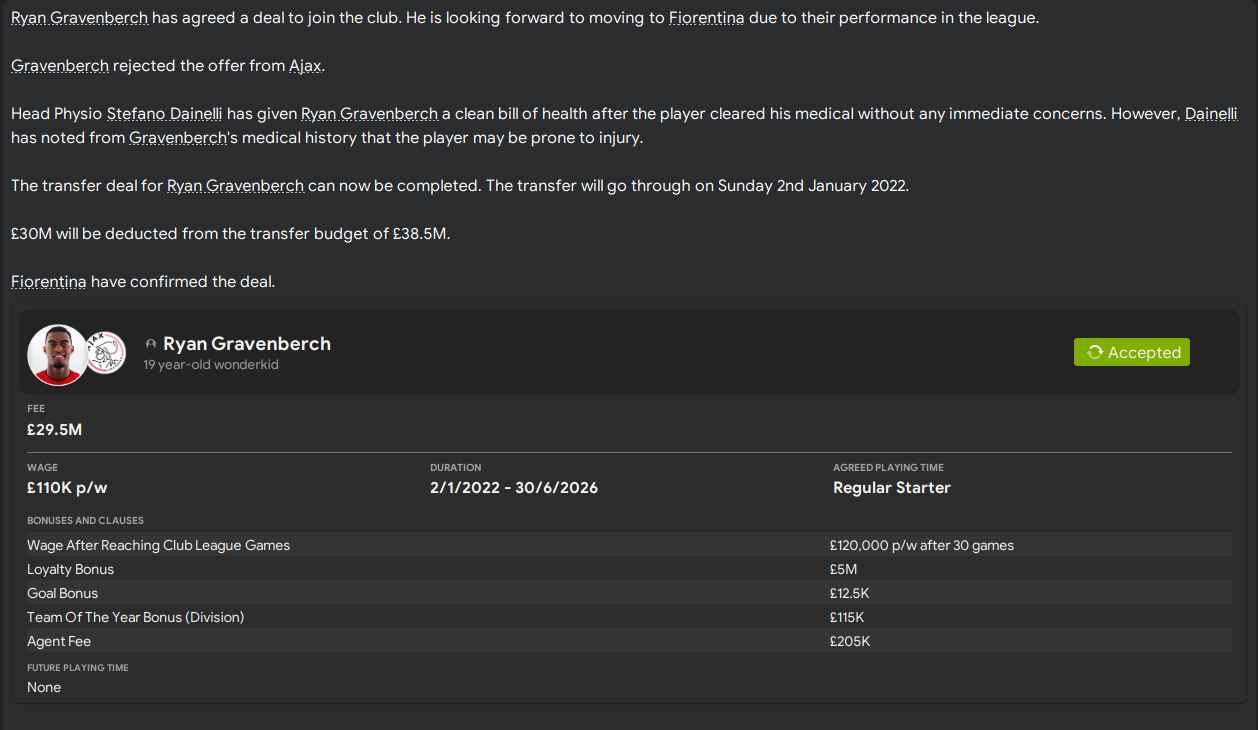The image size is (1258, 730).
Task: Click the small person icon beside the player name
Action: coord(151,344)
